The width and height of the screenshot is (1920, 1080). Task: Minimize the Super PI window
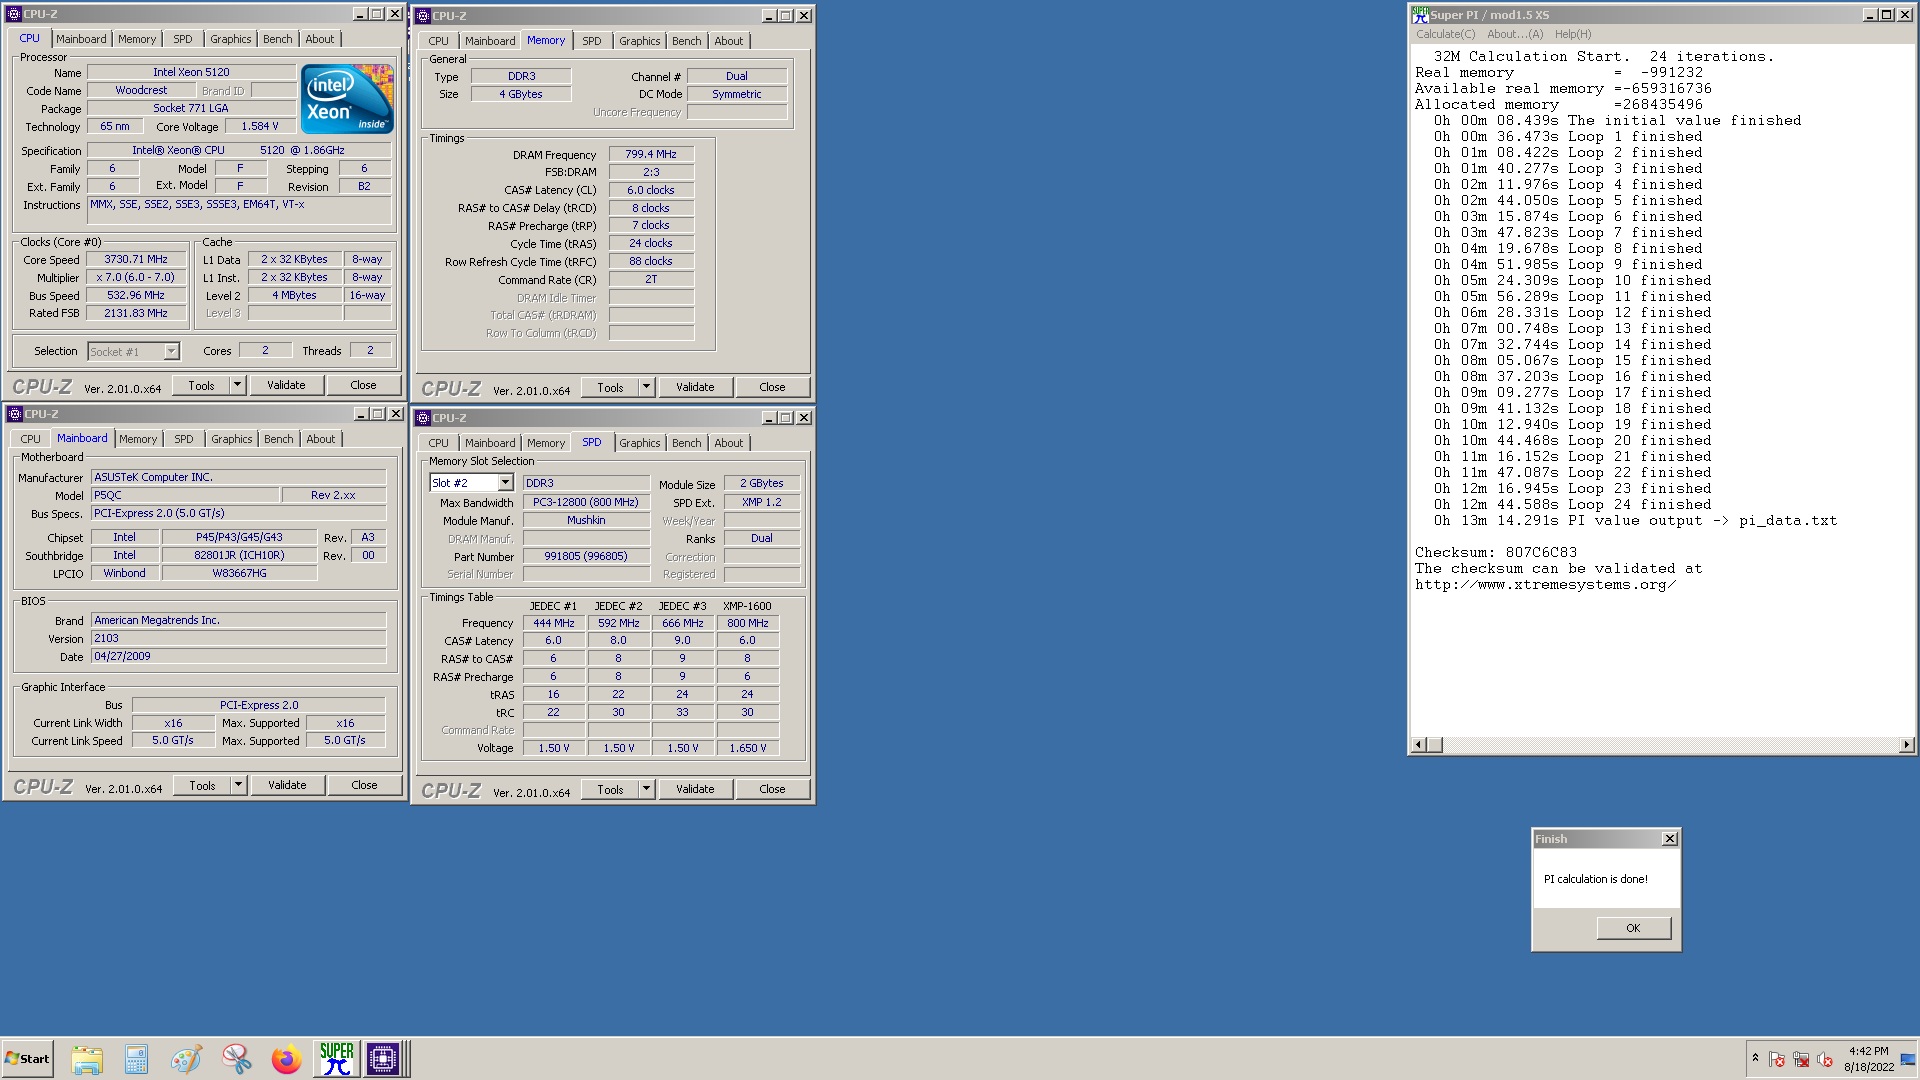(1870, 15)
